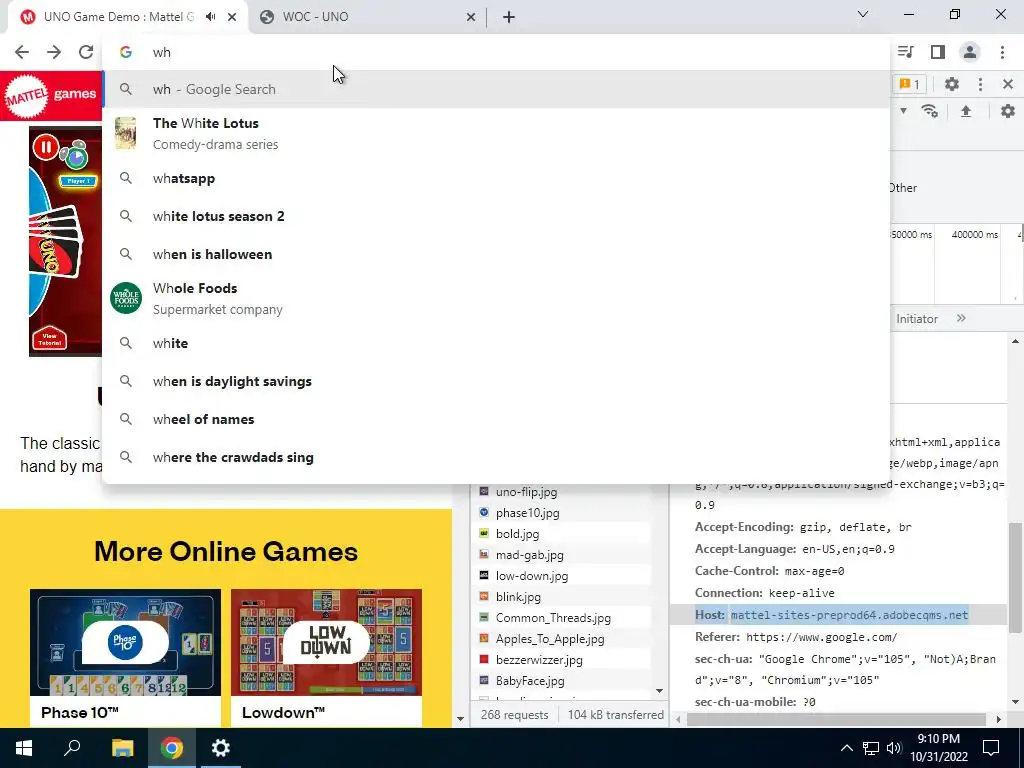The image size is (1024, 768).
Task: Open a new browser tab
Action: tap(509, 17)
